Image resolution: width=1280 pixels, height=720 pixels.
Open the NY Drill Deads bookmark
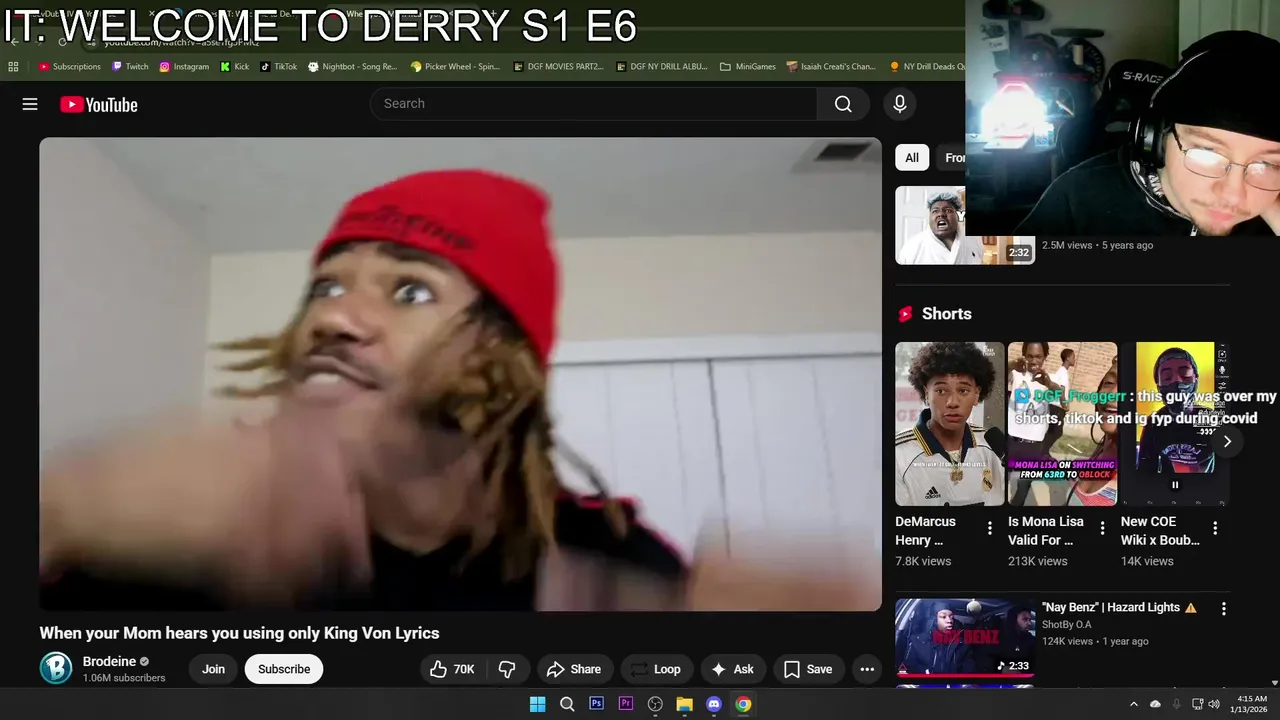click(x=927, y=67)
